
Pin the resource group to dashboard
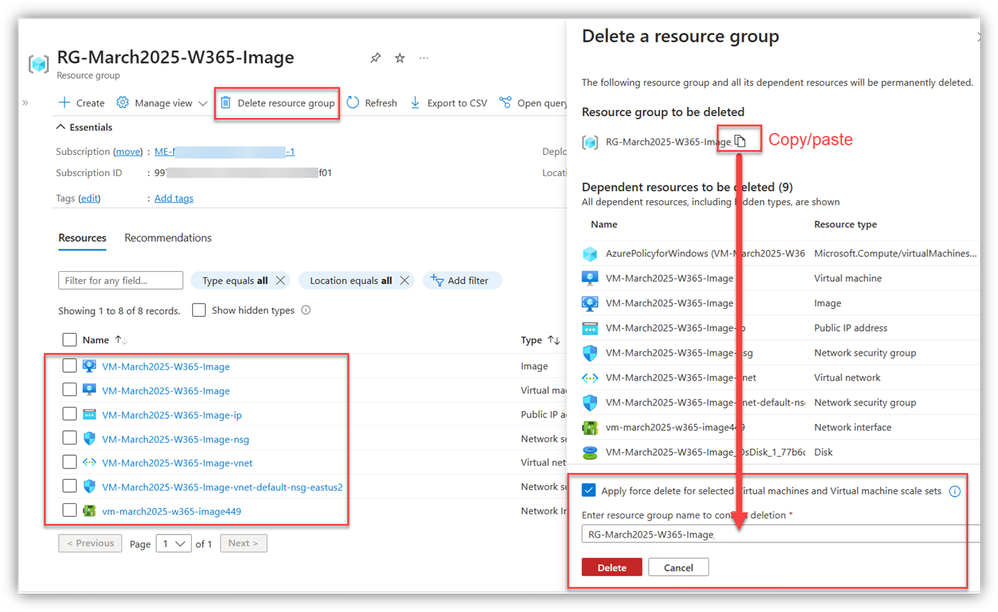pyautogui.click(x=376, y=58)
